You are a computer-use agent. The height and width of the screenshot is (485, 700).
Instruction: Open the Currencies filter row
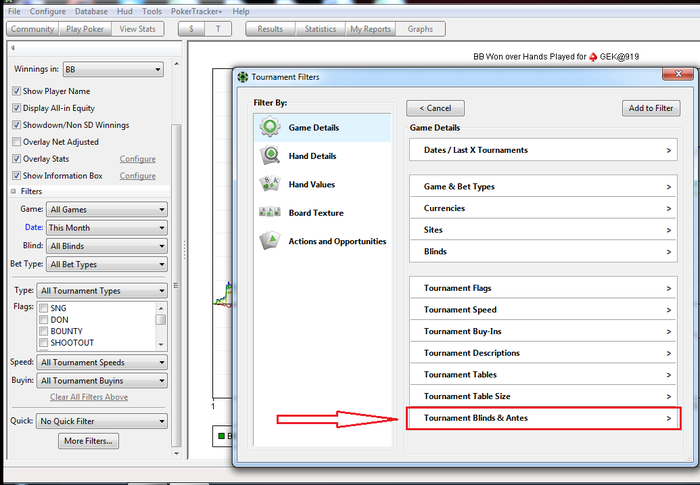(543, 208)
